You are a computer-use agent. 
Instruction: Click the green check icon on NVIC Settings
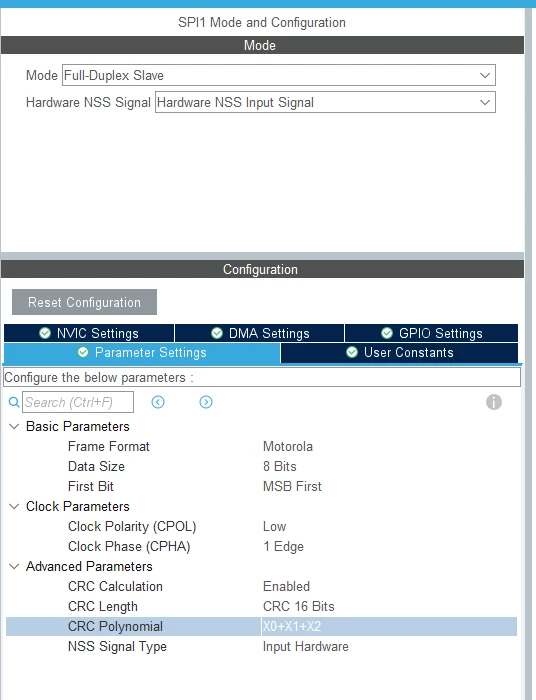(x=45, y=333)
